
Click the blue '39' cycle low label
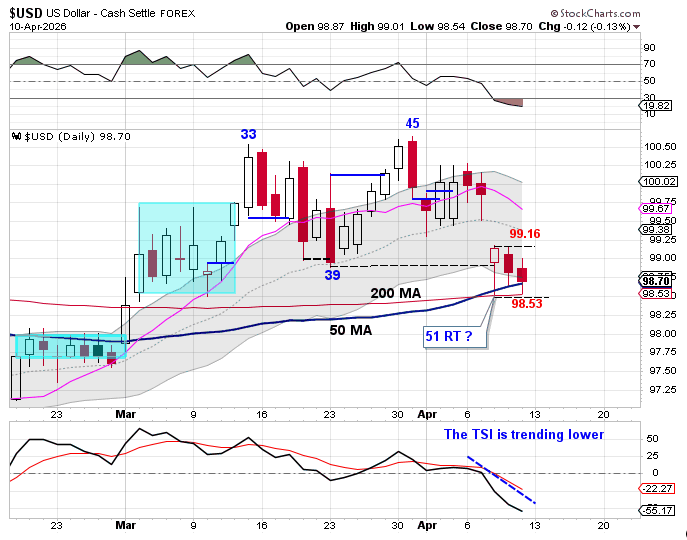pos(331,274)
